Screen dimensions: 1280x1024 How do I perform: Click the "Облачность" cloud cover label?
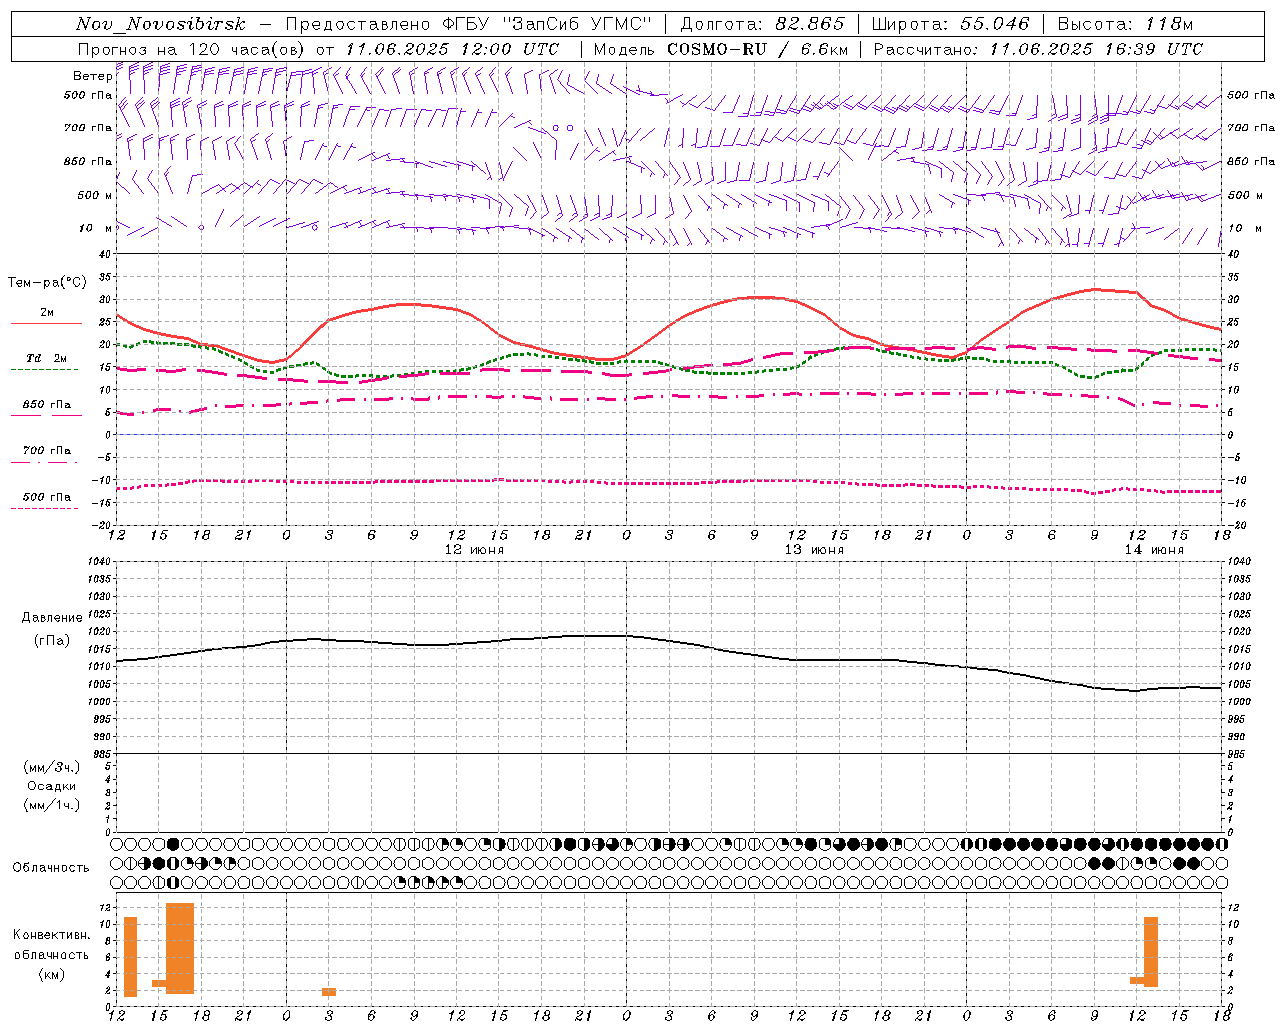(x=51, y=868)
